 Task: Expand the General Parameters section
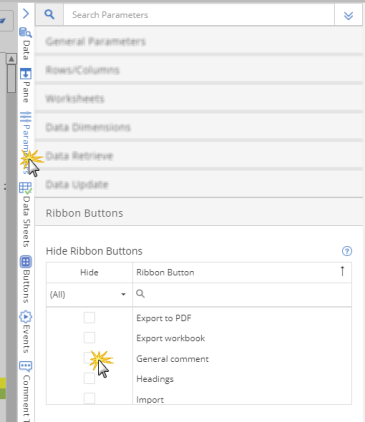[x=199, y=41]
